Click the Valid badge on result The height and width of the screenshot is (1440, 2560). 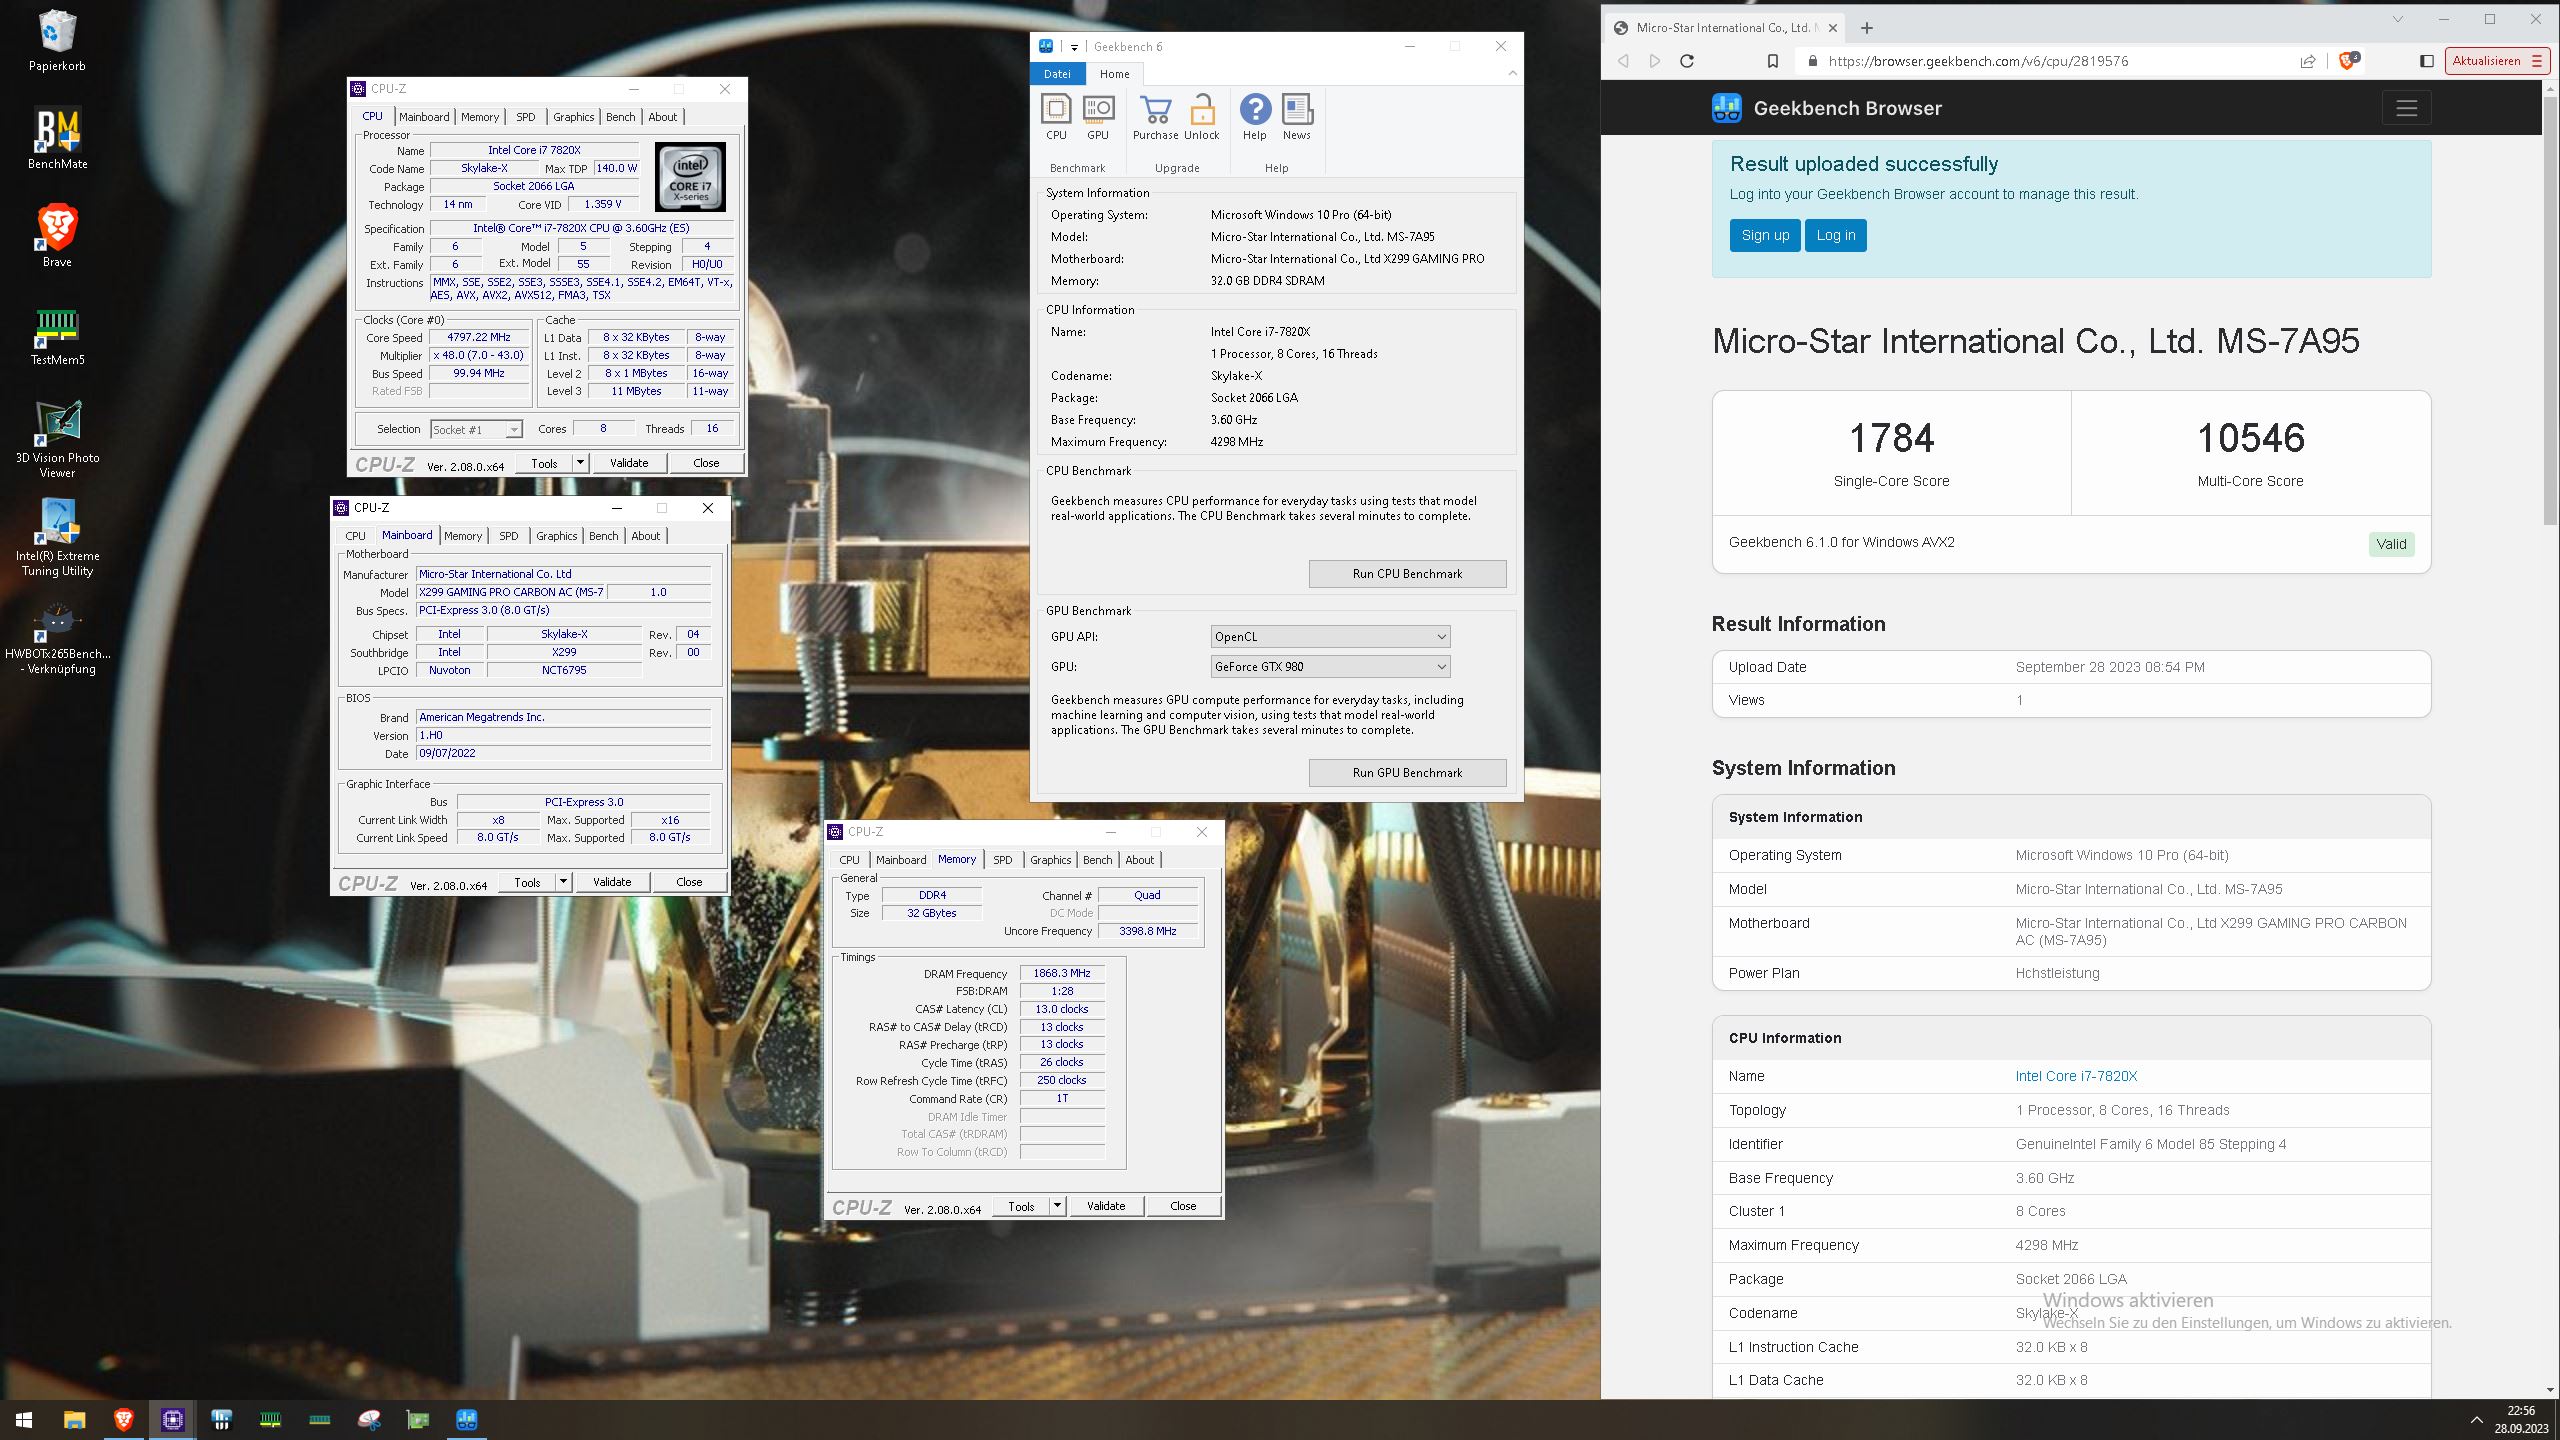(2391, 544)
